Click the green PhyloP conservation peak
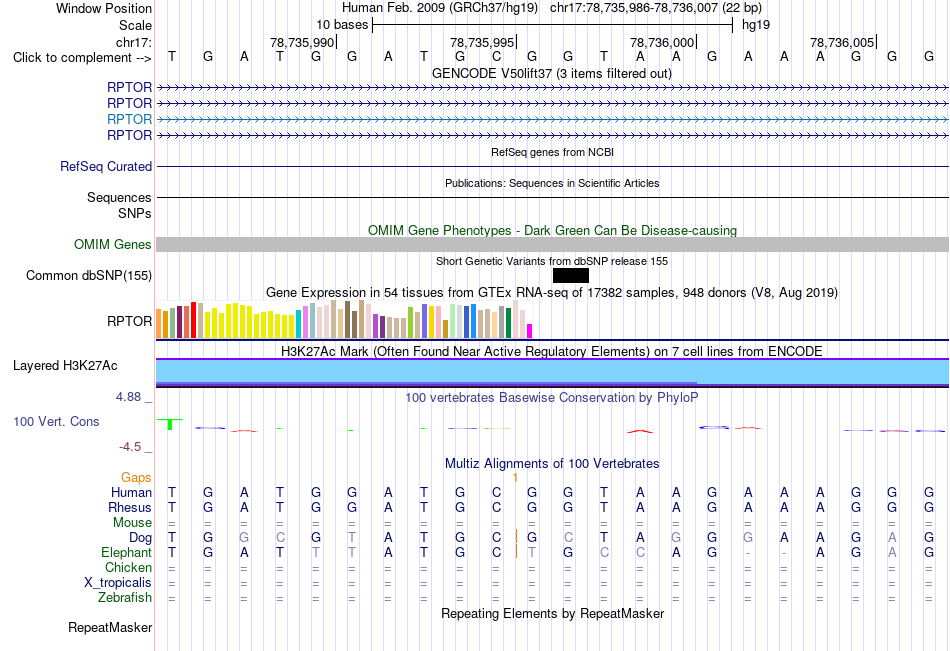950x651 pixels. click(x=170, y=424)
